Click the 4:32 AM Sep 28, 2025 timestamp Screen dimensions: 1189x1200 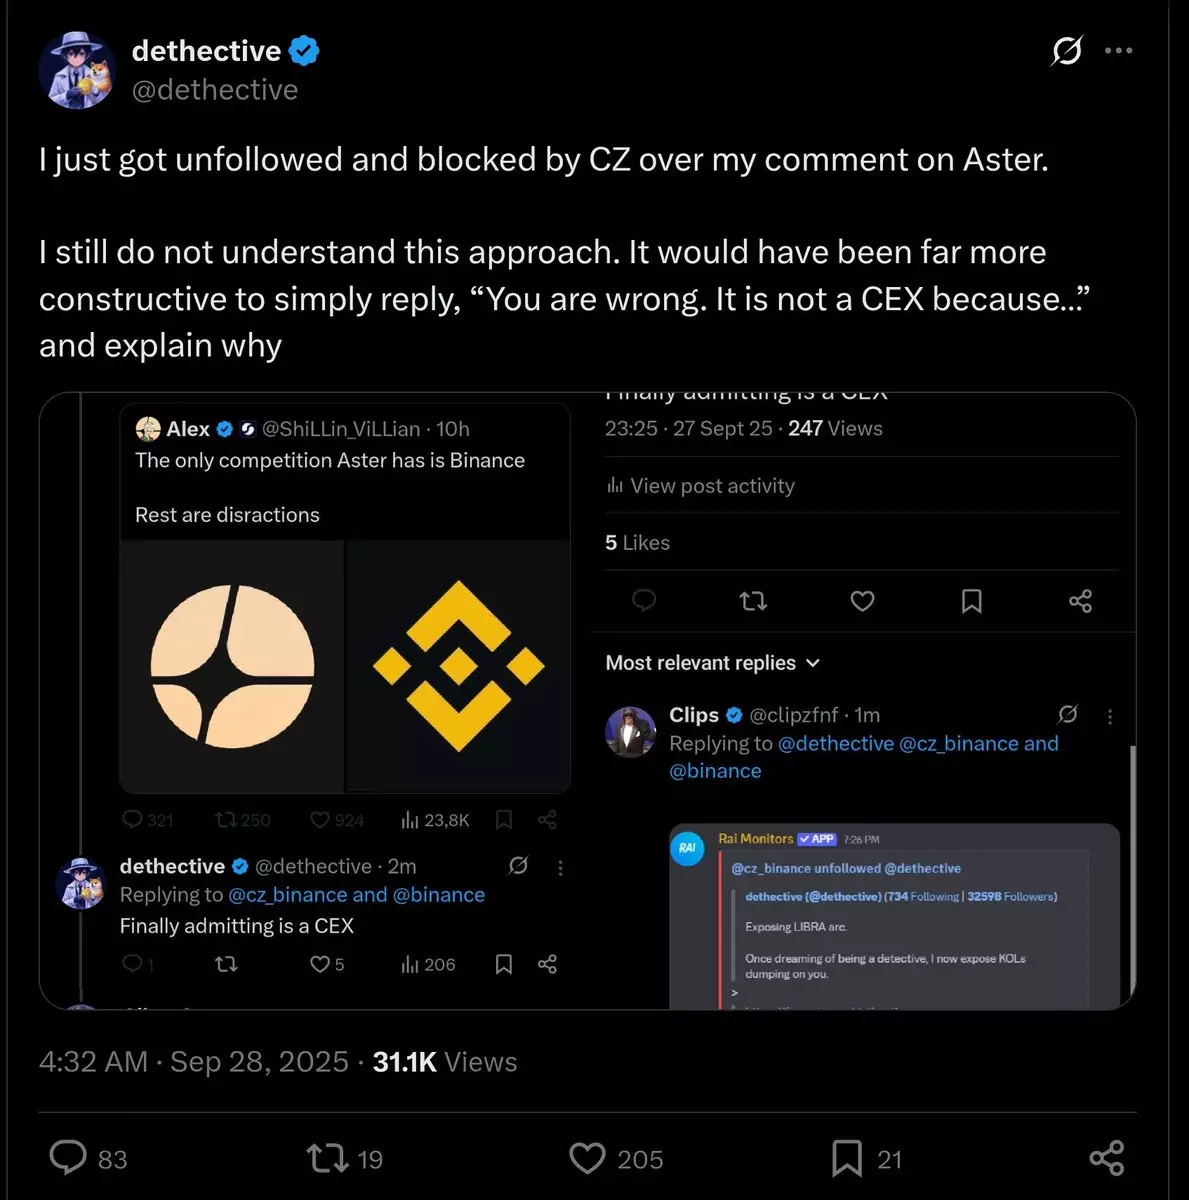(x=193, y=1062)
